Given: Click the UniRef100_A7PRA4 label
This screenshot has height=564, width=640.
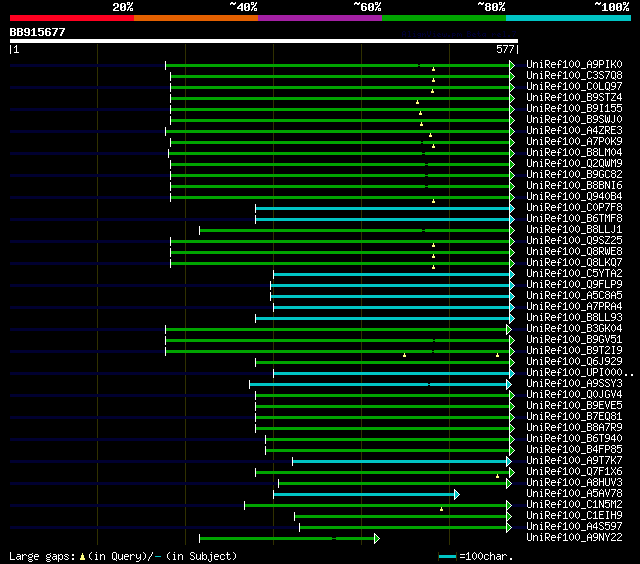Looking at the screenshot, I should (x=574, y=307).
